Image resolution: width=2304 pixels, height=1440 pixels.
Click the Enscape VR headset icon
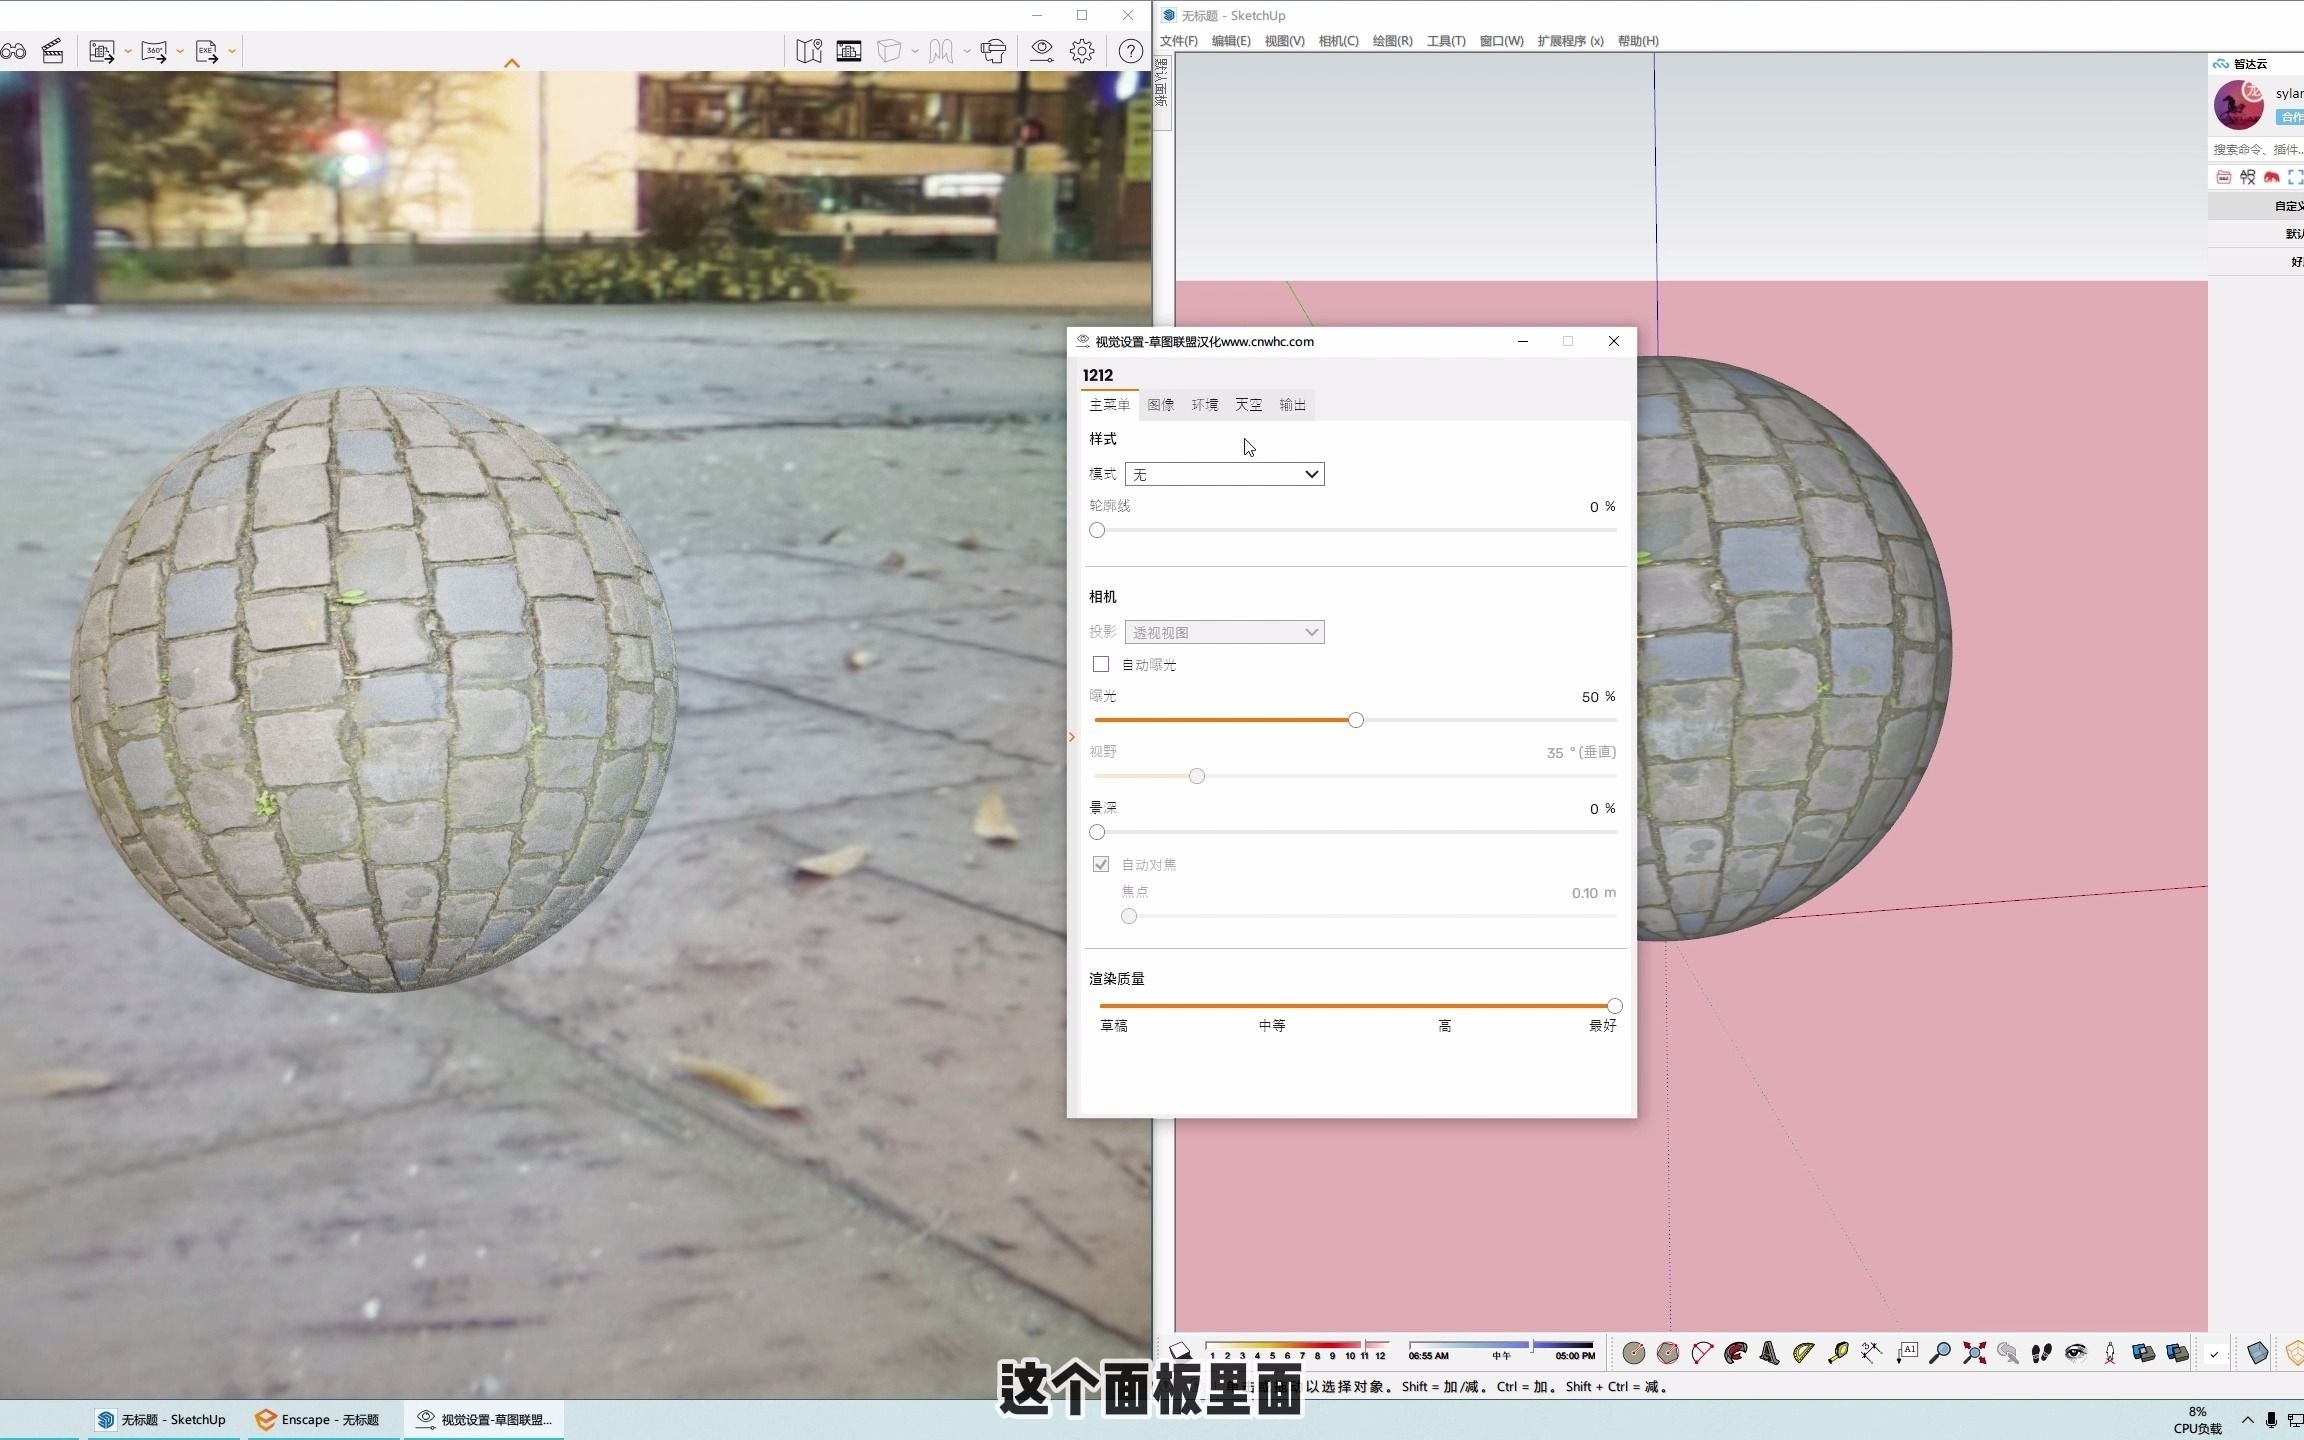click(993, 51)
